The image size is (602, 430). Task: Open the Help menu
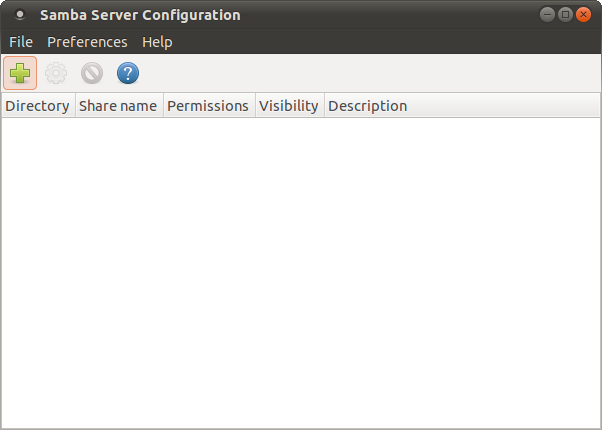click(x=157, y=42)
